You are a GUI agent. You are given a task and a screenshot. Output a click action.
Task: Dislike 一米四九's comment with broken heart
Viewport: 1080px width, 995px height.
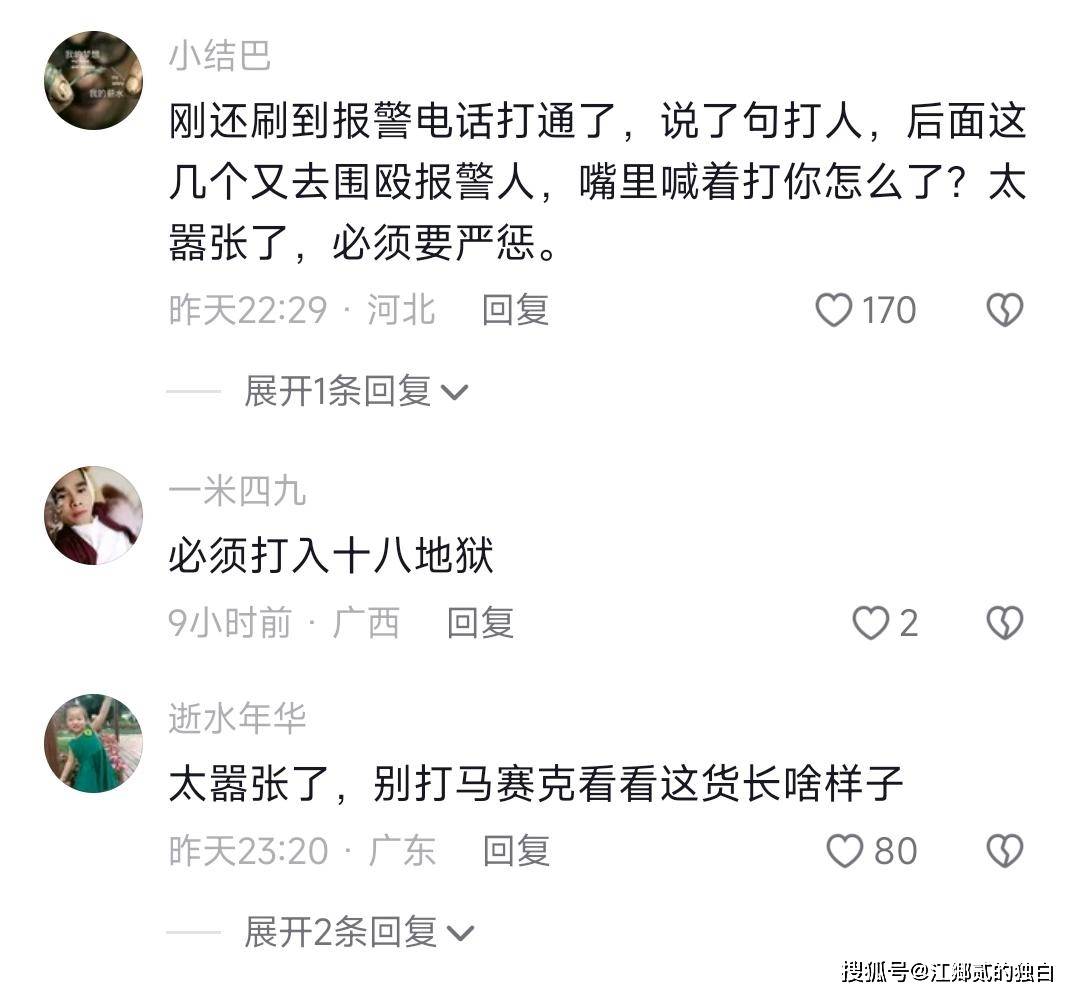click(1005, 623)
